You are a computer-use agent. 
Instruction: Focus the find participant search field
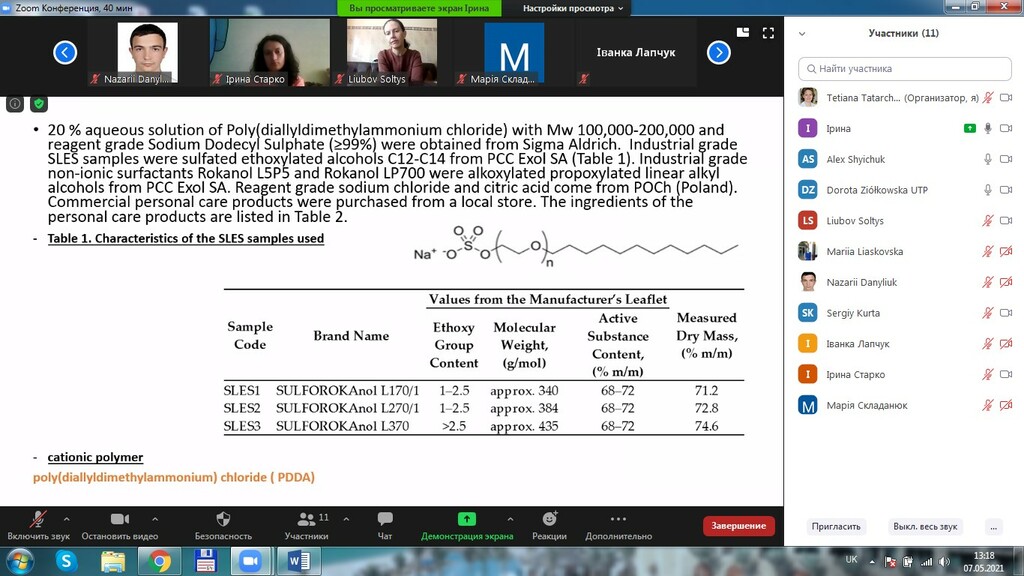(x=904, y=69)
